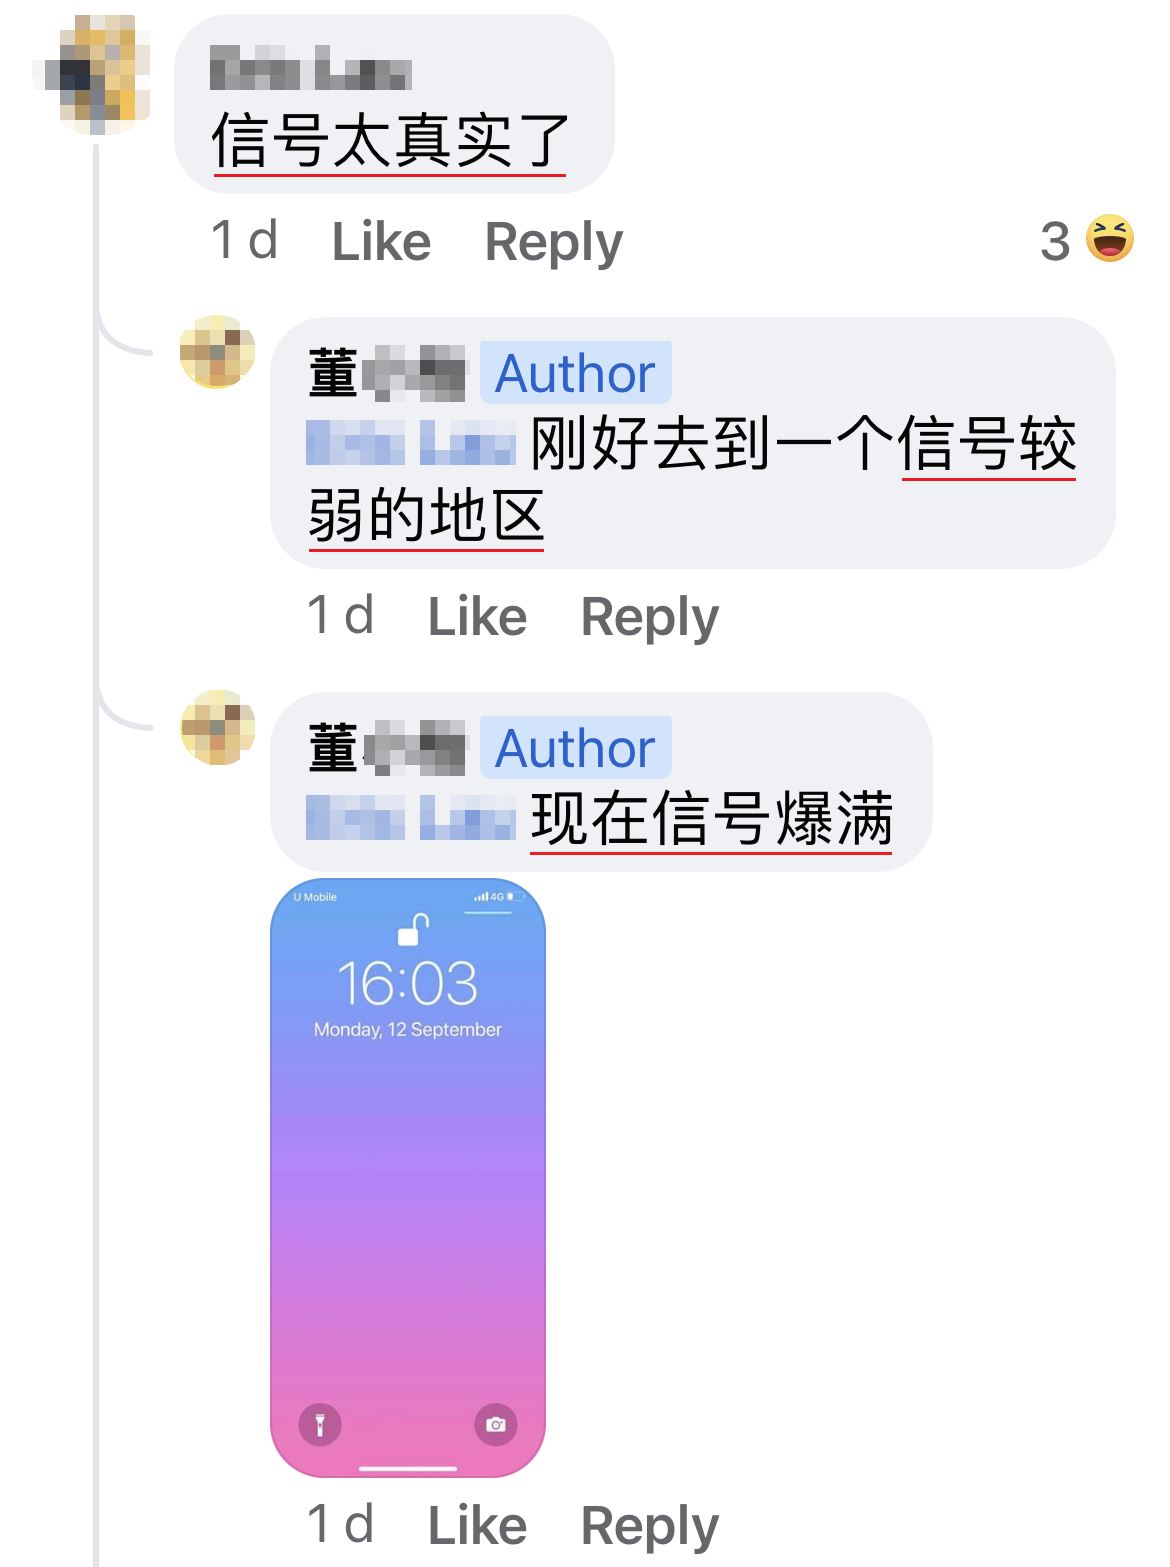Like the comment 信号太真实了
This screenshot has height=1567, width=1170.
[x=381, y=241]
